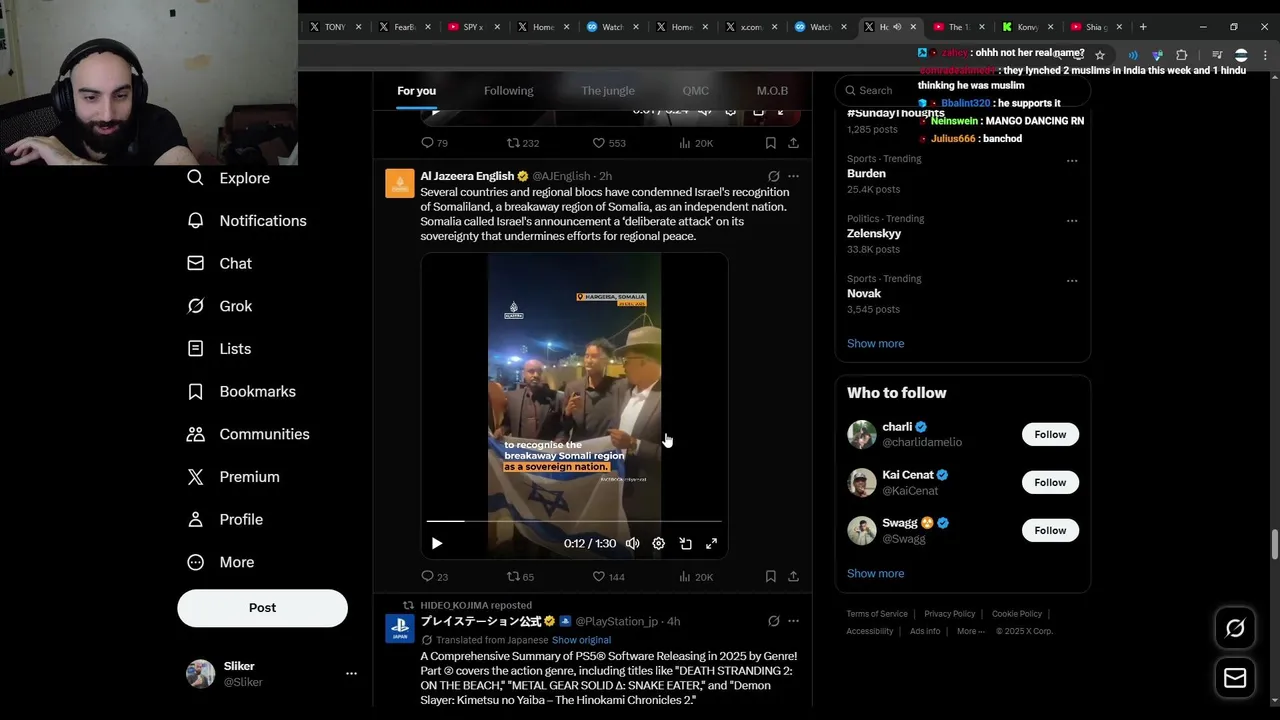
Task: Open the @AJEnglish handle link
Action: tap(561, 176)
